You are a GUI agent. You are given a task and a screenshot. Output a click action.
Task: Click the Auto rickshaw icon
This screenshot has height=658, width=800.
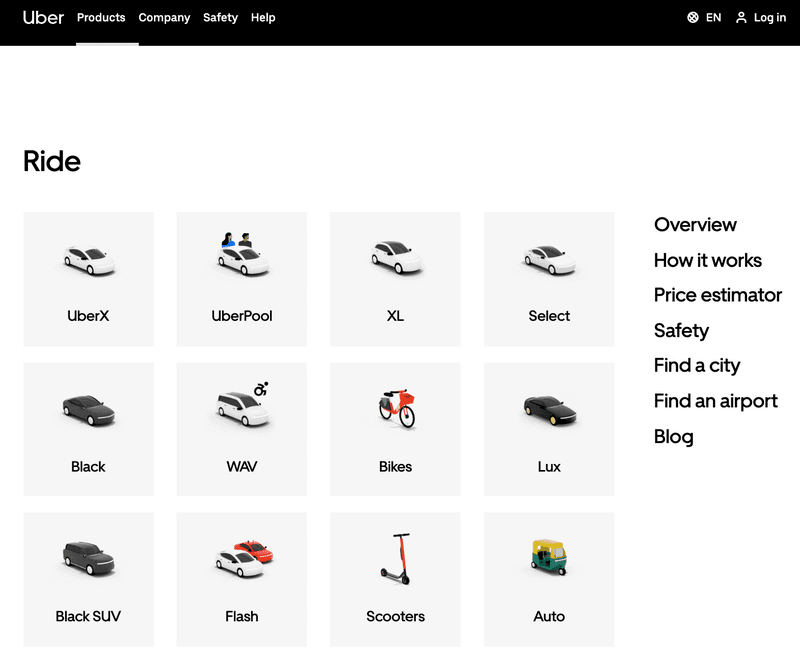pos(549,557)
